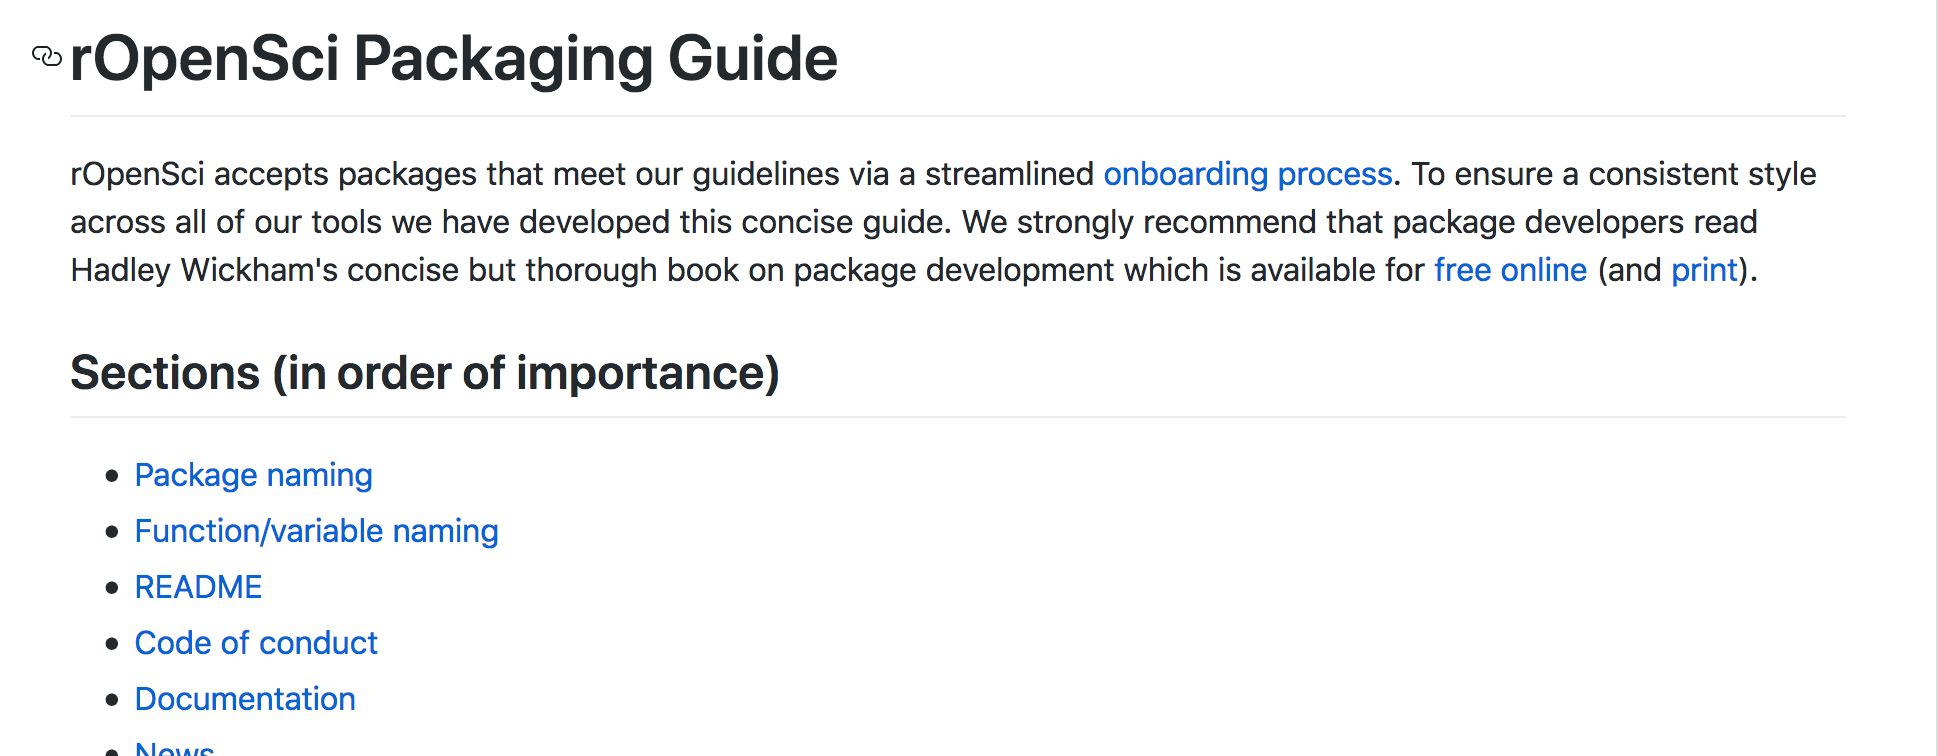The image size is (1938, 756).
Task: Click the bullet before Documentation
Action: coord(112,699)
